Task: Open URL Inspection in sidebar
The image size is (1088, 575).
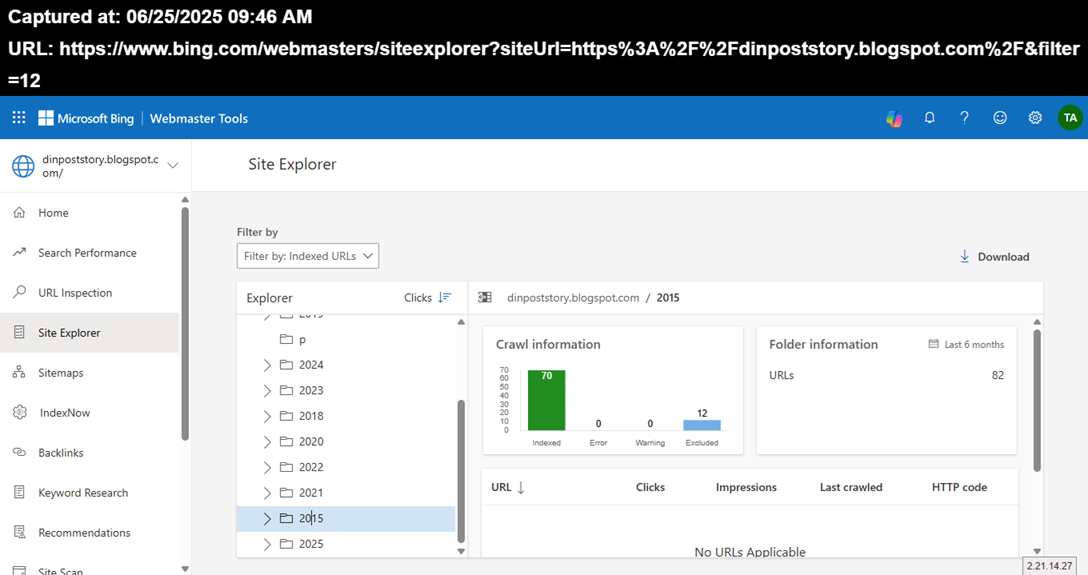Action: [90, 293]
